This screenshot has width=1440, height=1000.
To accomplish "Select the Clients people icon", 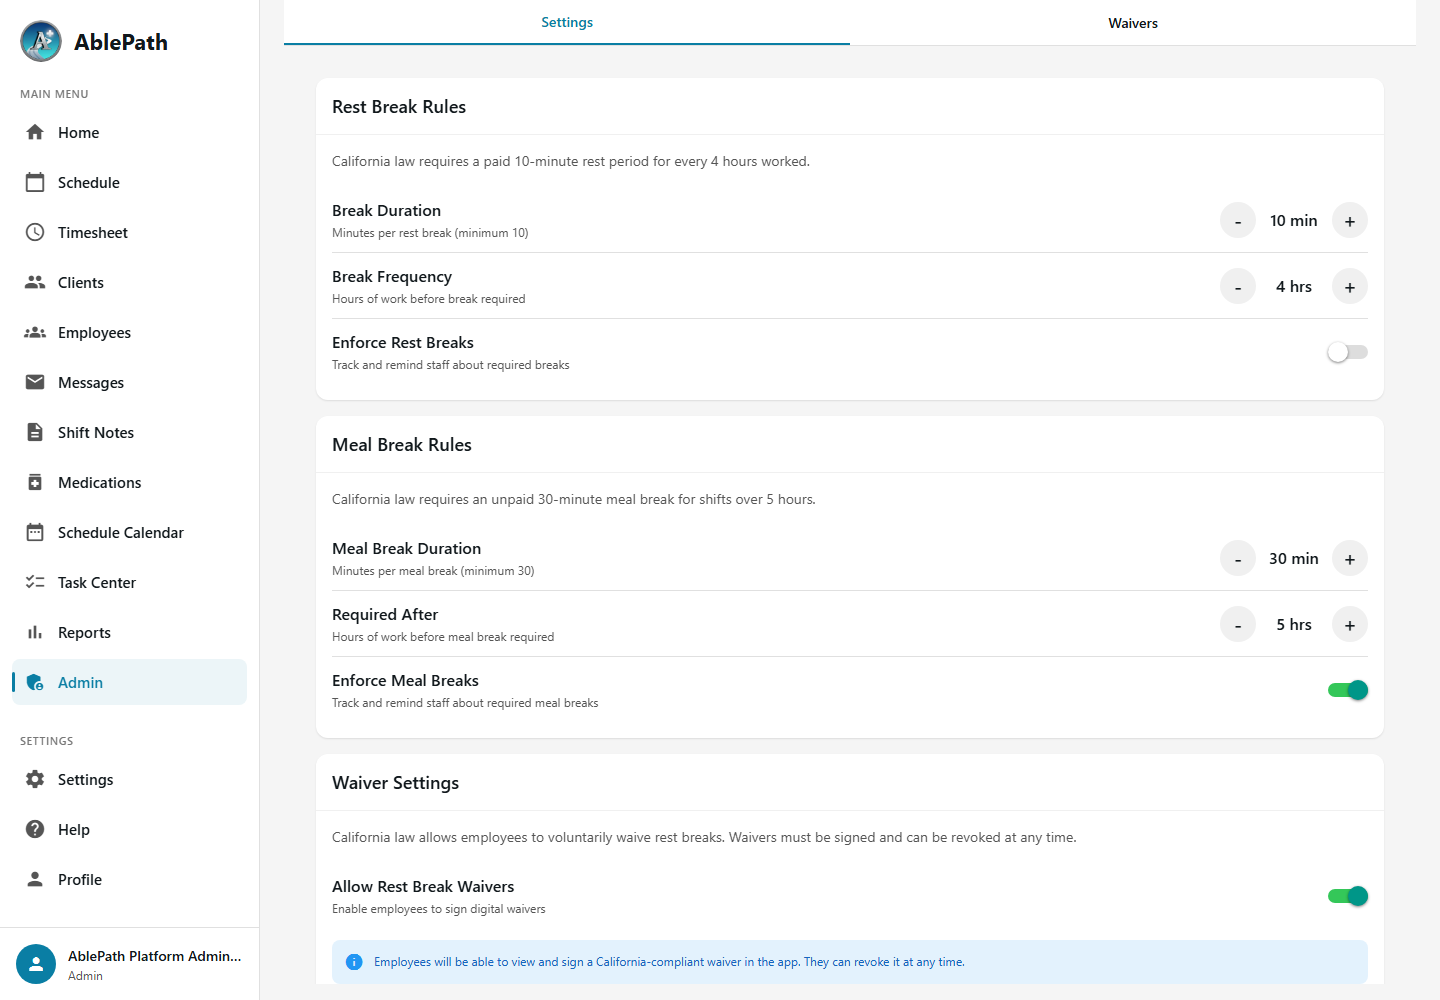I will (35, 282).
